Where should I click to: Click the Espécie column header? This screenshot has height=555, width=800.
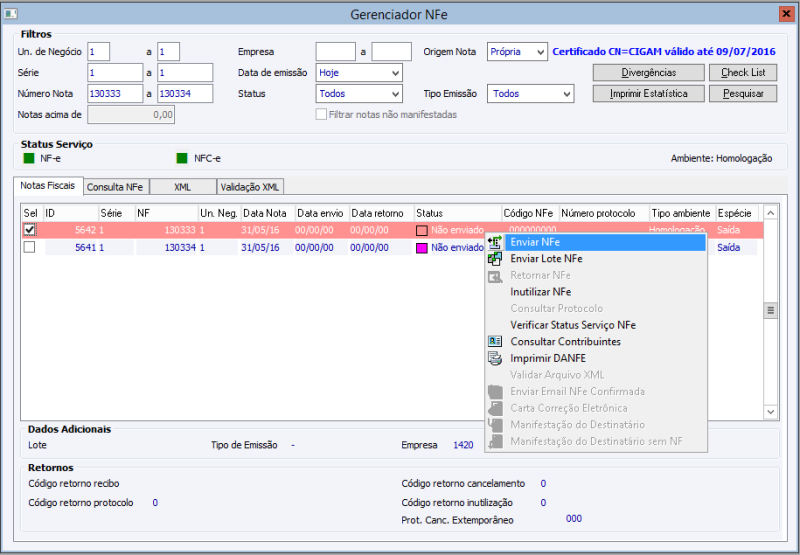click(x=737, y=213)
